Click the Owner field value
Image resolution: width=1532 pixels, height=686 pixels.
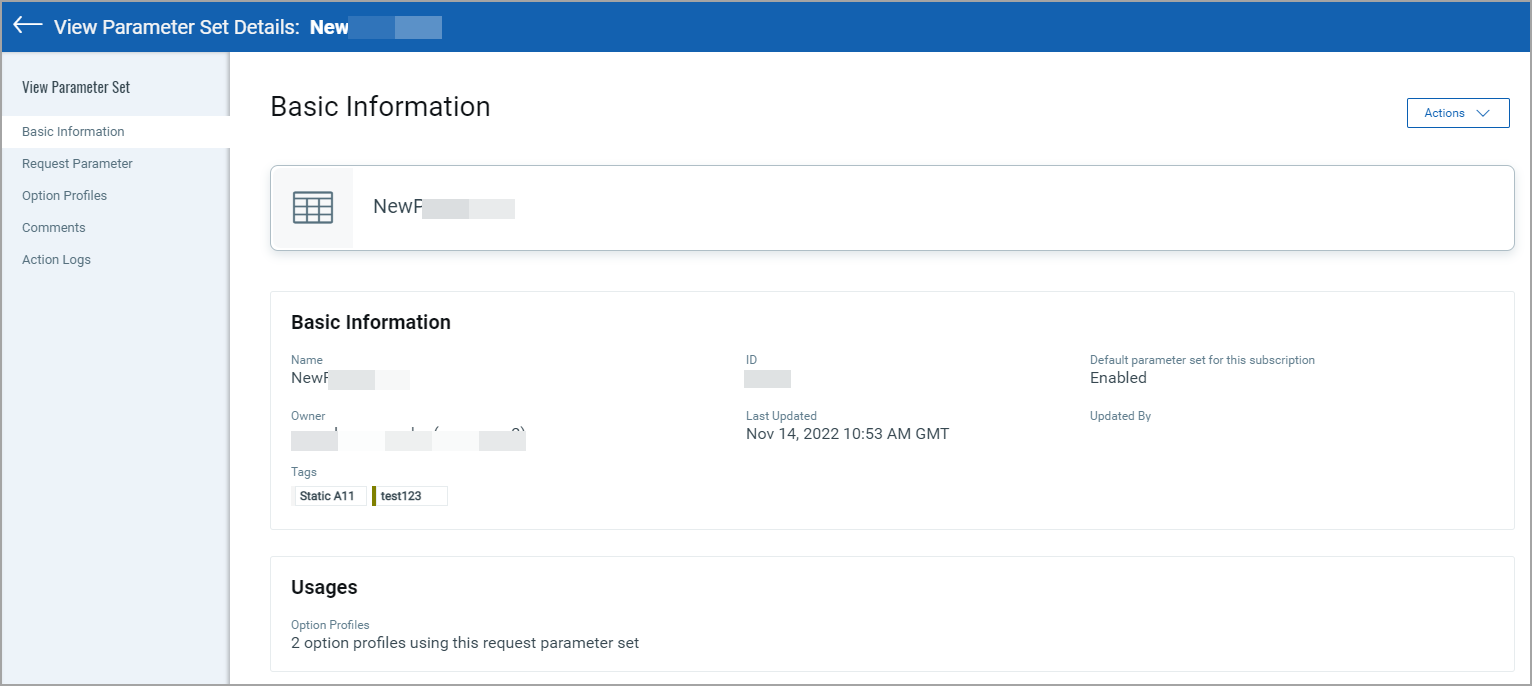click(408, 439)
